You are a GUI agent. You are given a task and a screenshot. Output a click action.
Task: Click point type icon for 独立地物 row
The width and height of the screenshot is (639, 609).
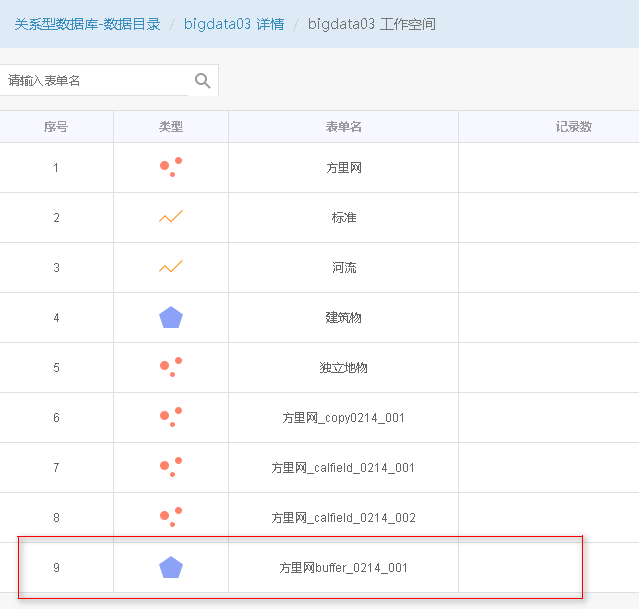[x=171, y=367]
